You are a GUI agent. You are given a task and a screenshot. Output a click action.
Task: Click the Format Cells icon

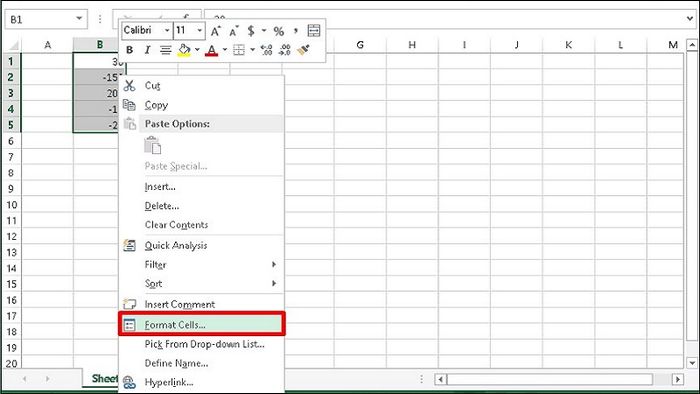129,325
